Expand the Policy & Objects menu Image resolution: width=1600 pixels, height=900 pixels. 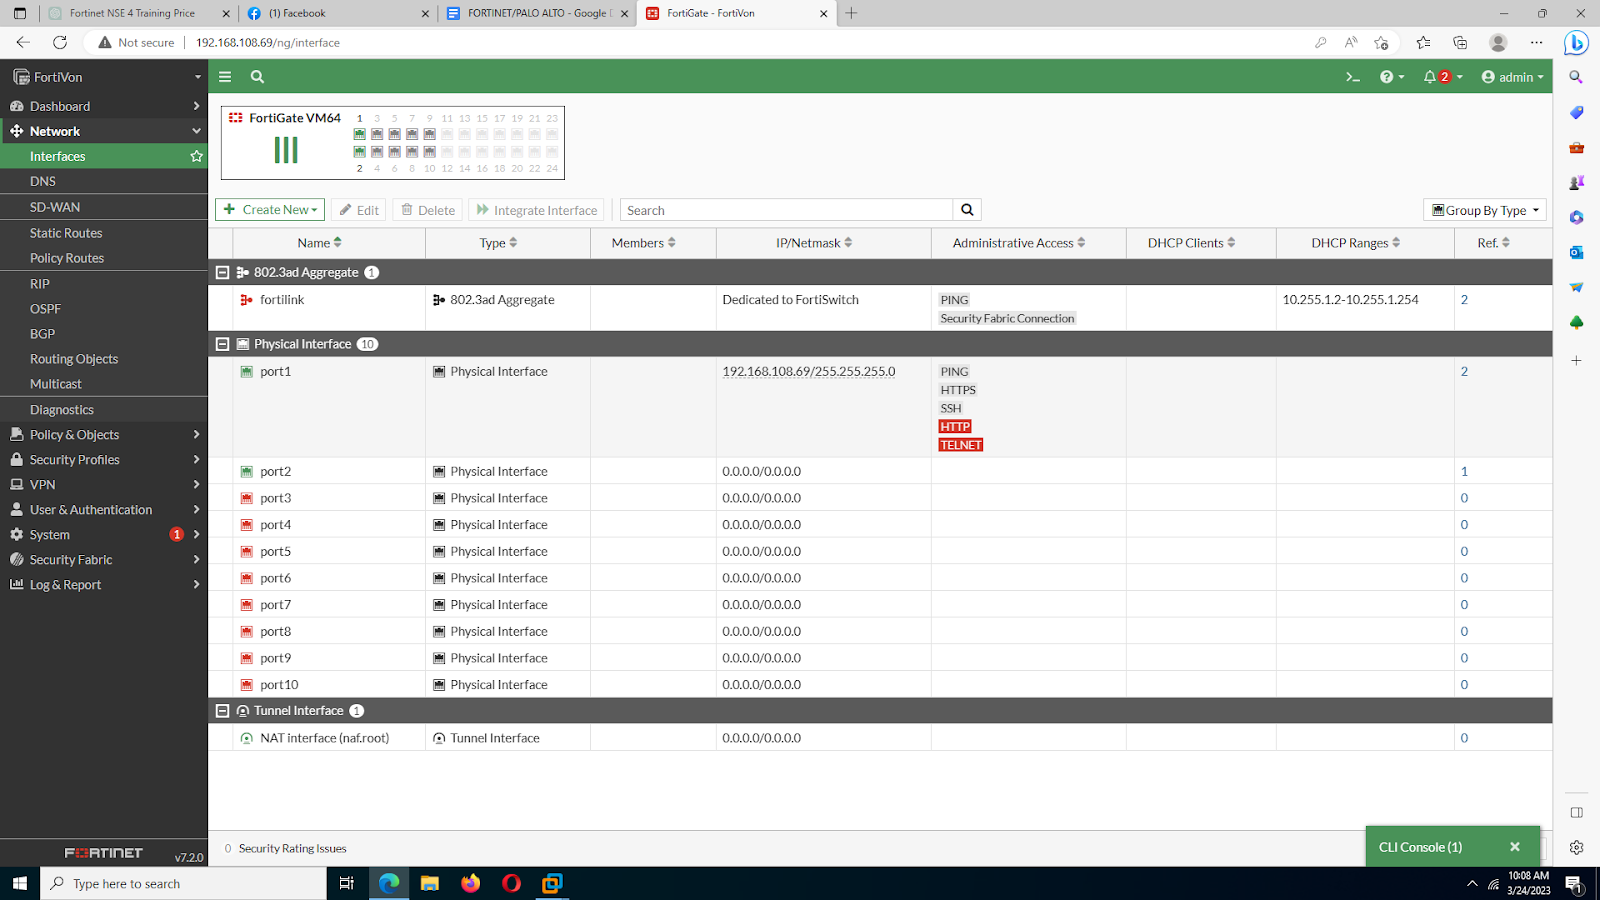(104, 435)
